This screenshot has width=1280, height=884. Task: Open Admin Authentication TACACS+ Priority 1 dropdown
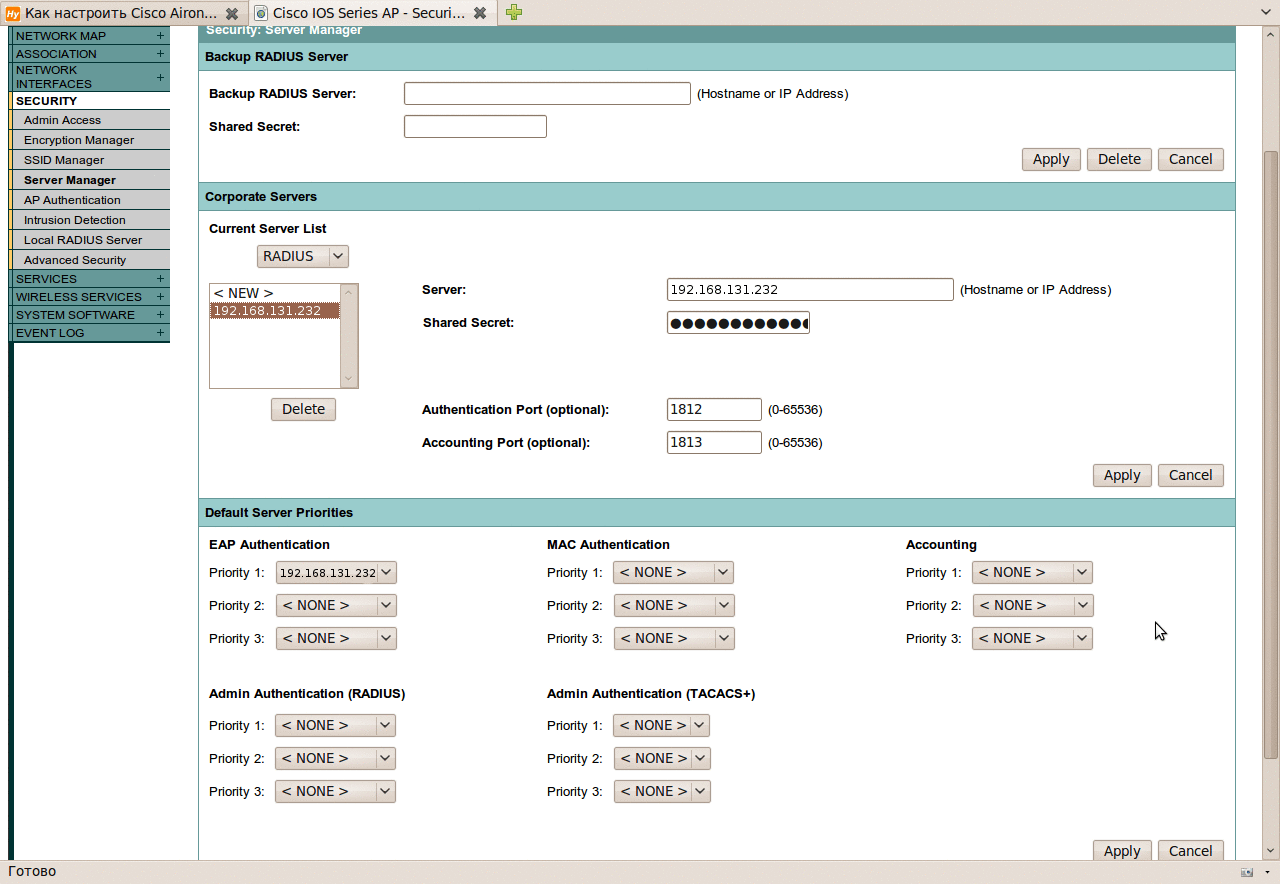coord(661,726)
